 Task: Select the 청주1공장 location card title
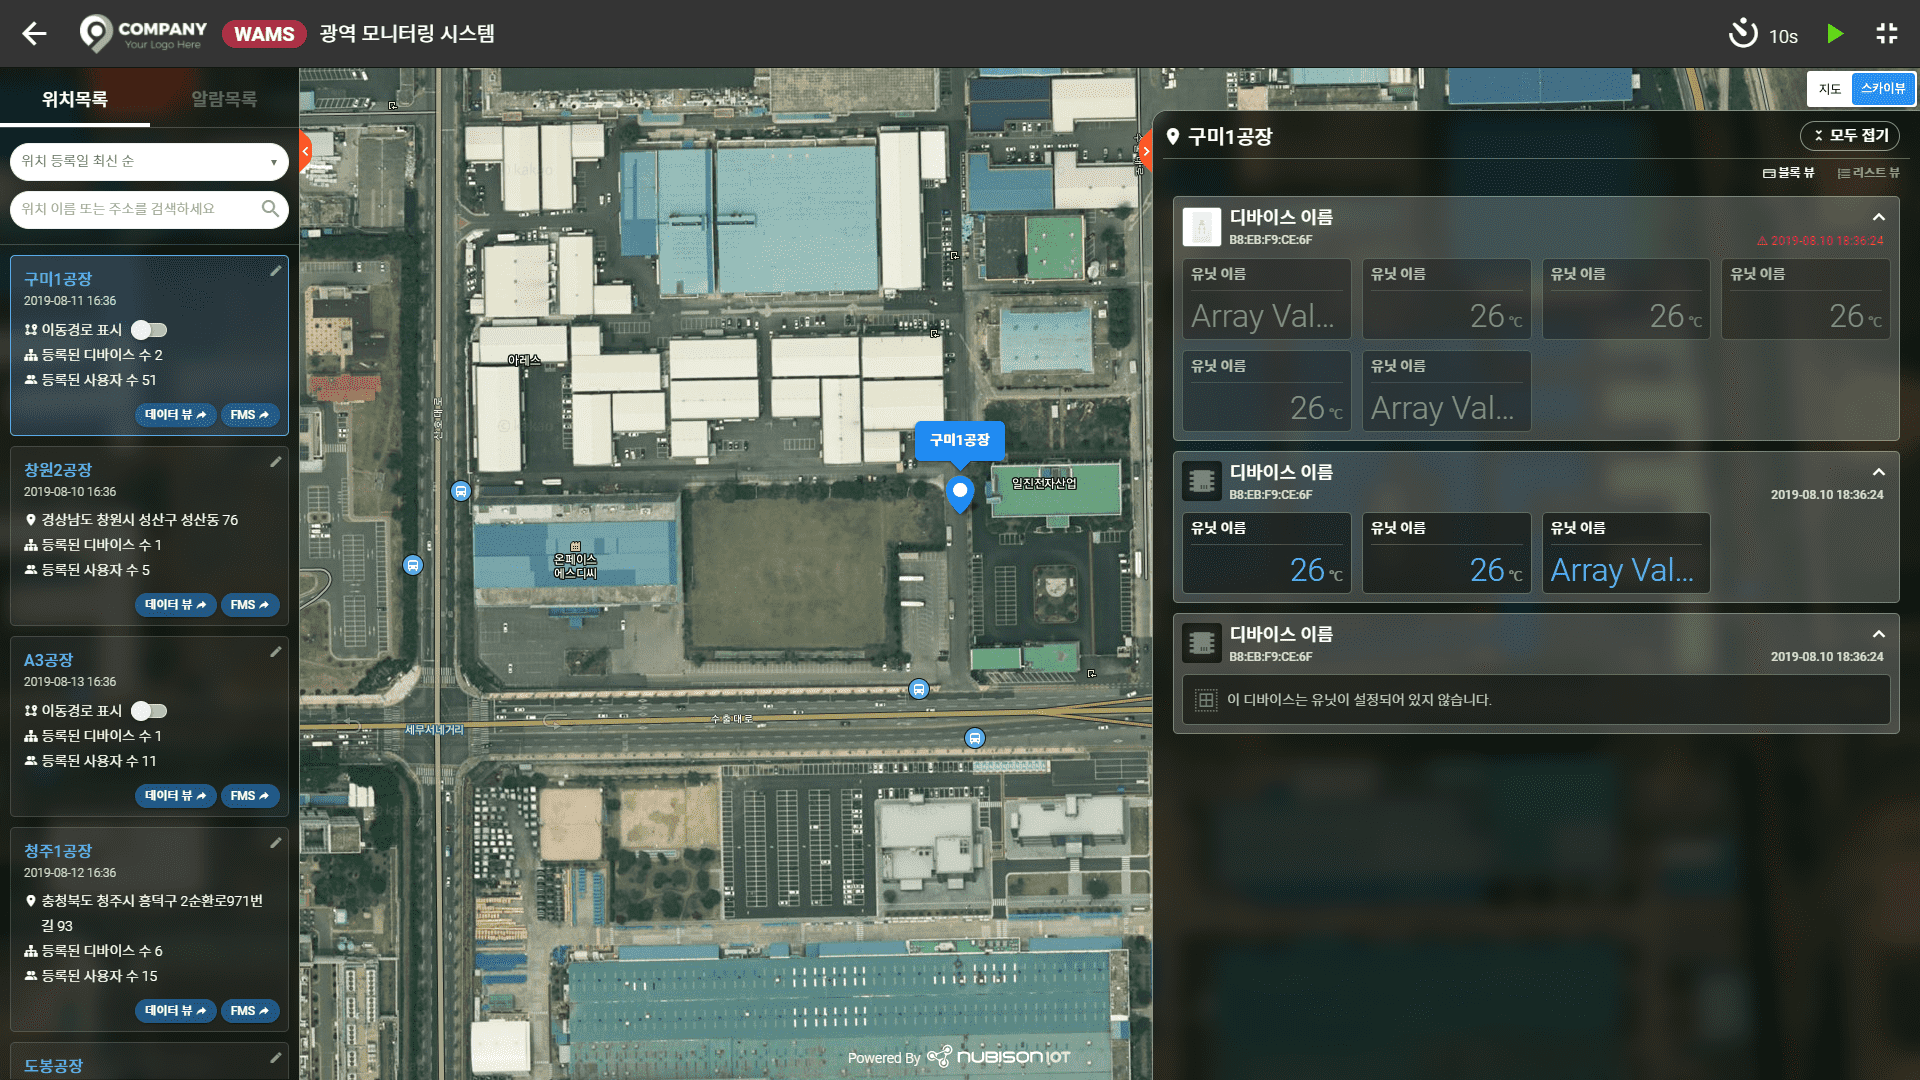(58, 851)
